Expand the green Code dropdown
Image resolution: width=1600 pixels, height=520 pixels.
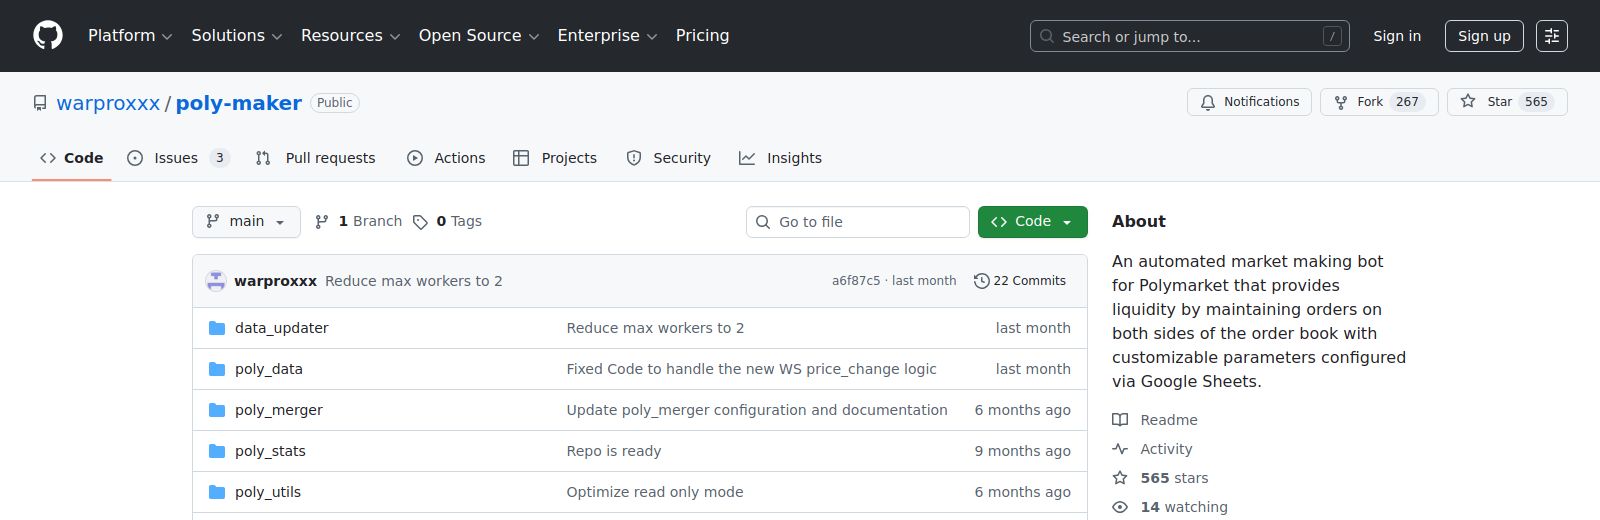coord(1032,222)
